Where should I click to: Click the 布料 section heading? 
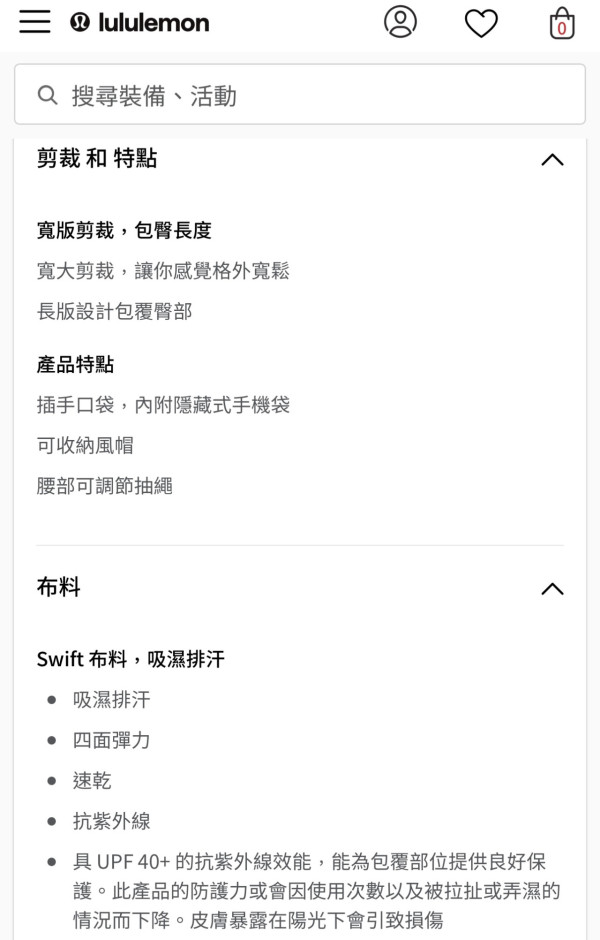click(58, 587)
